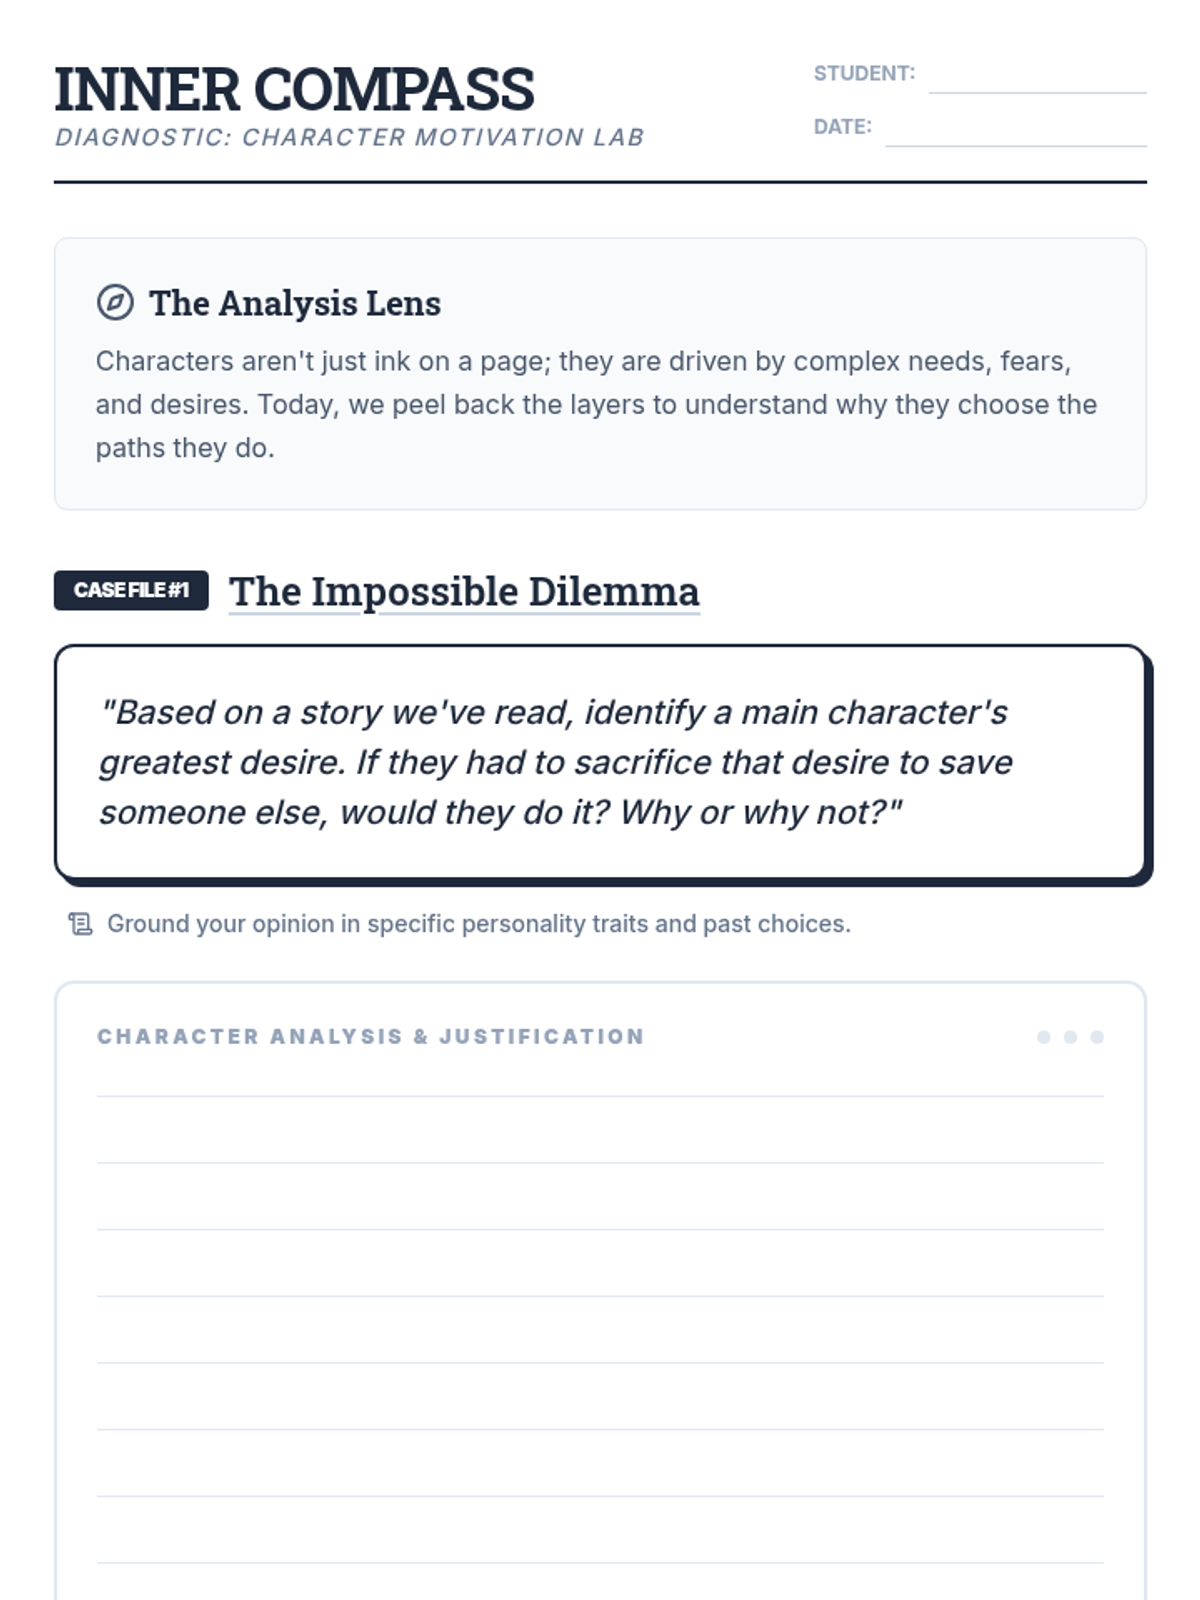
Task: Select the CASE FILE #1 badge
Action: tap(131, 590)
